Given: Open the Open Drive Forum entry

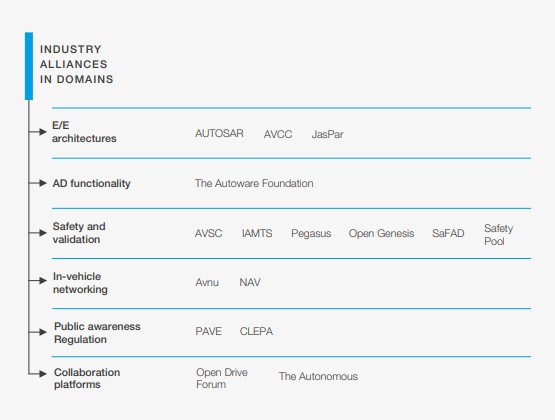Looking at the screenshot, I should point(222,378).
